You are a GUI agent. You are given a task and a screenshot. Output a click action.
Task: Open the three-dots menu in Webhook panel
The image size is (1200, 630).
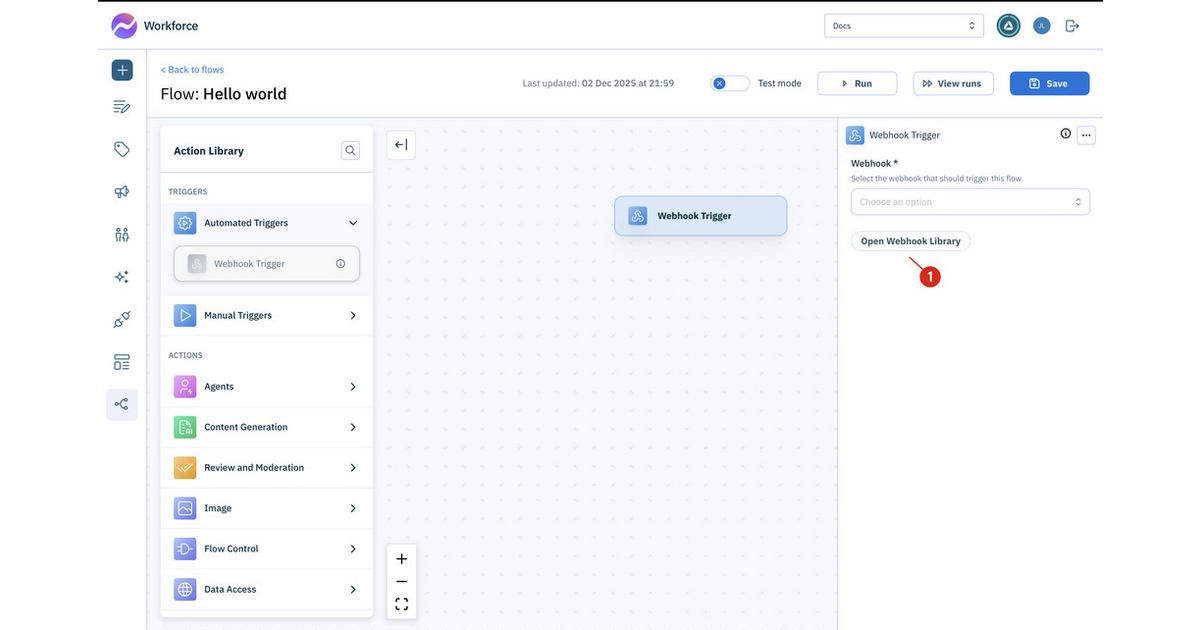click(1086, 134)
